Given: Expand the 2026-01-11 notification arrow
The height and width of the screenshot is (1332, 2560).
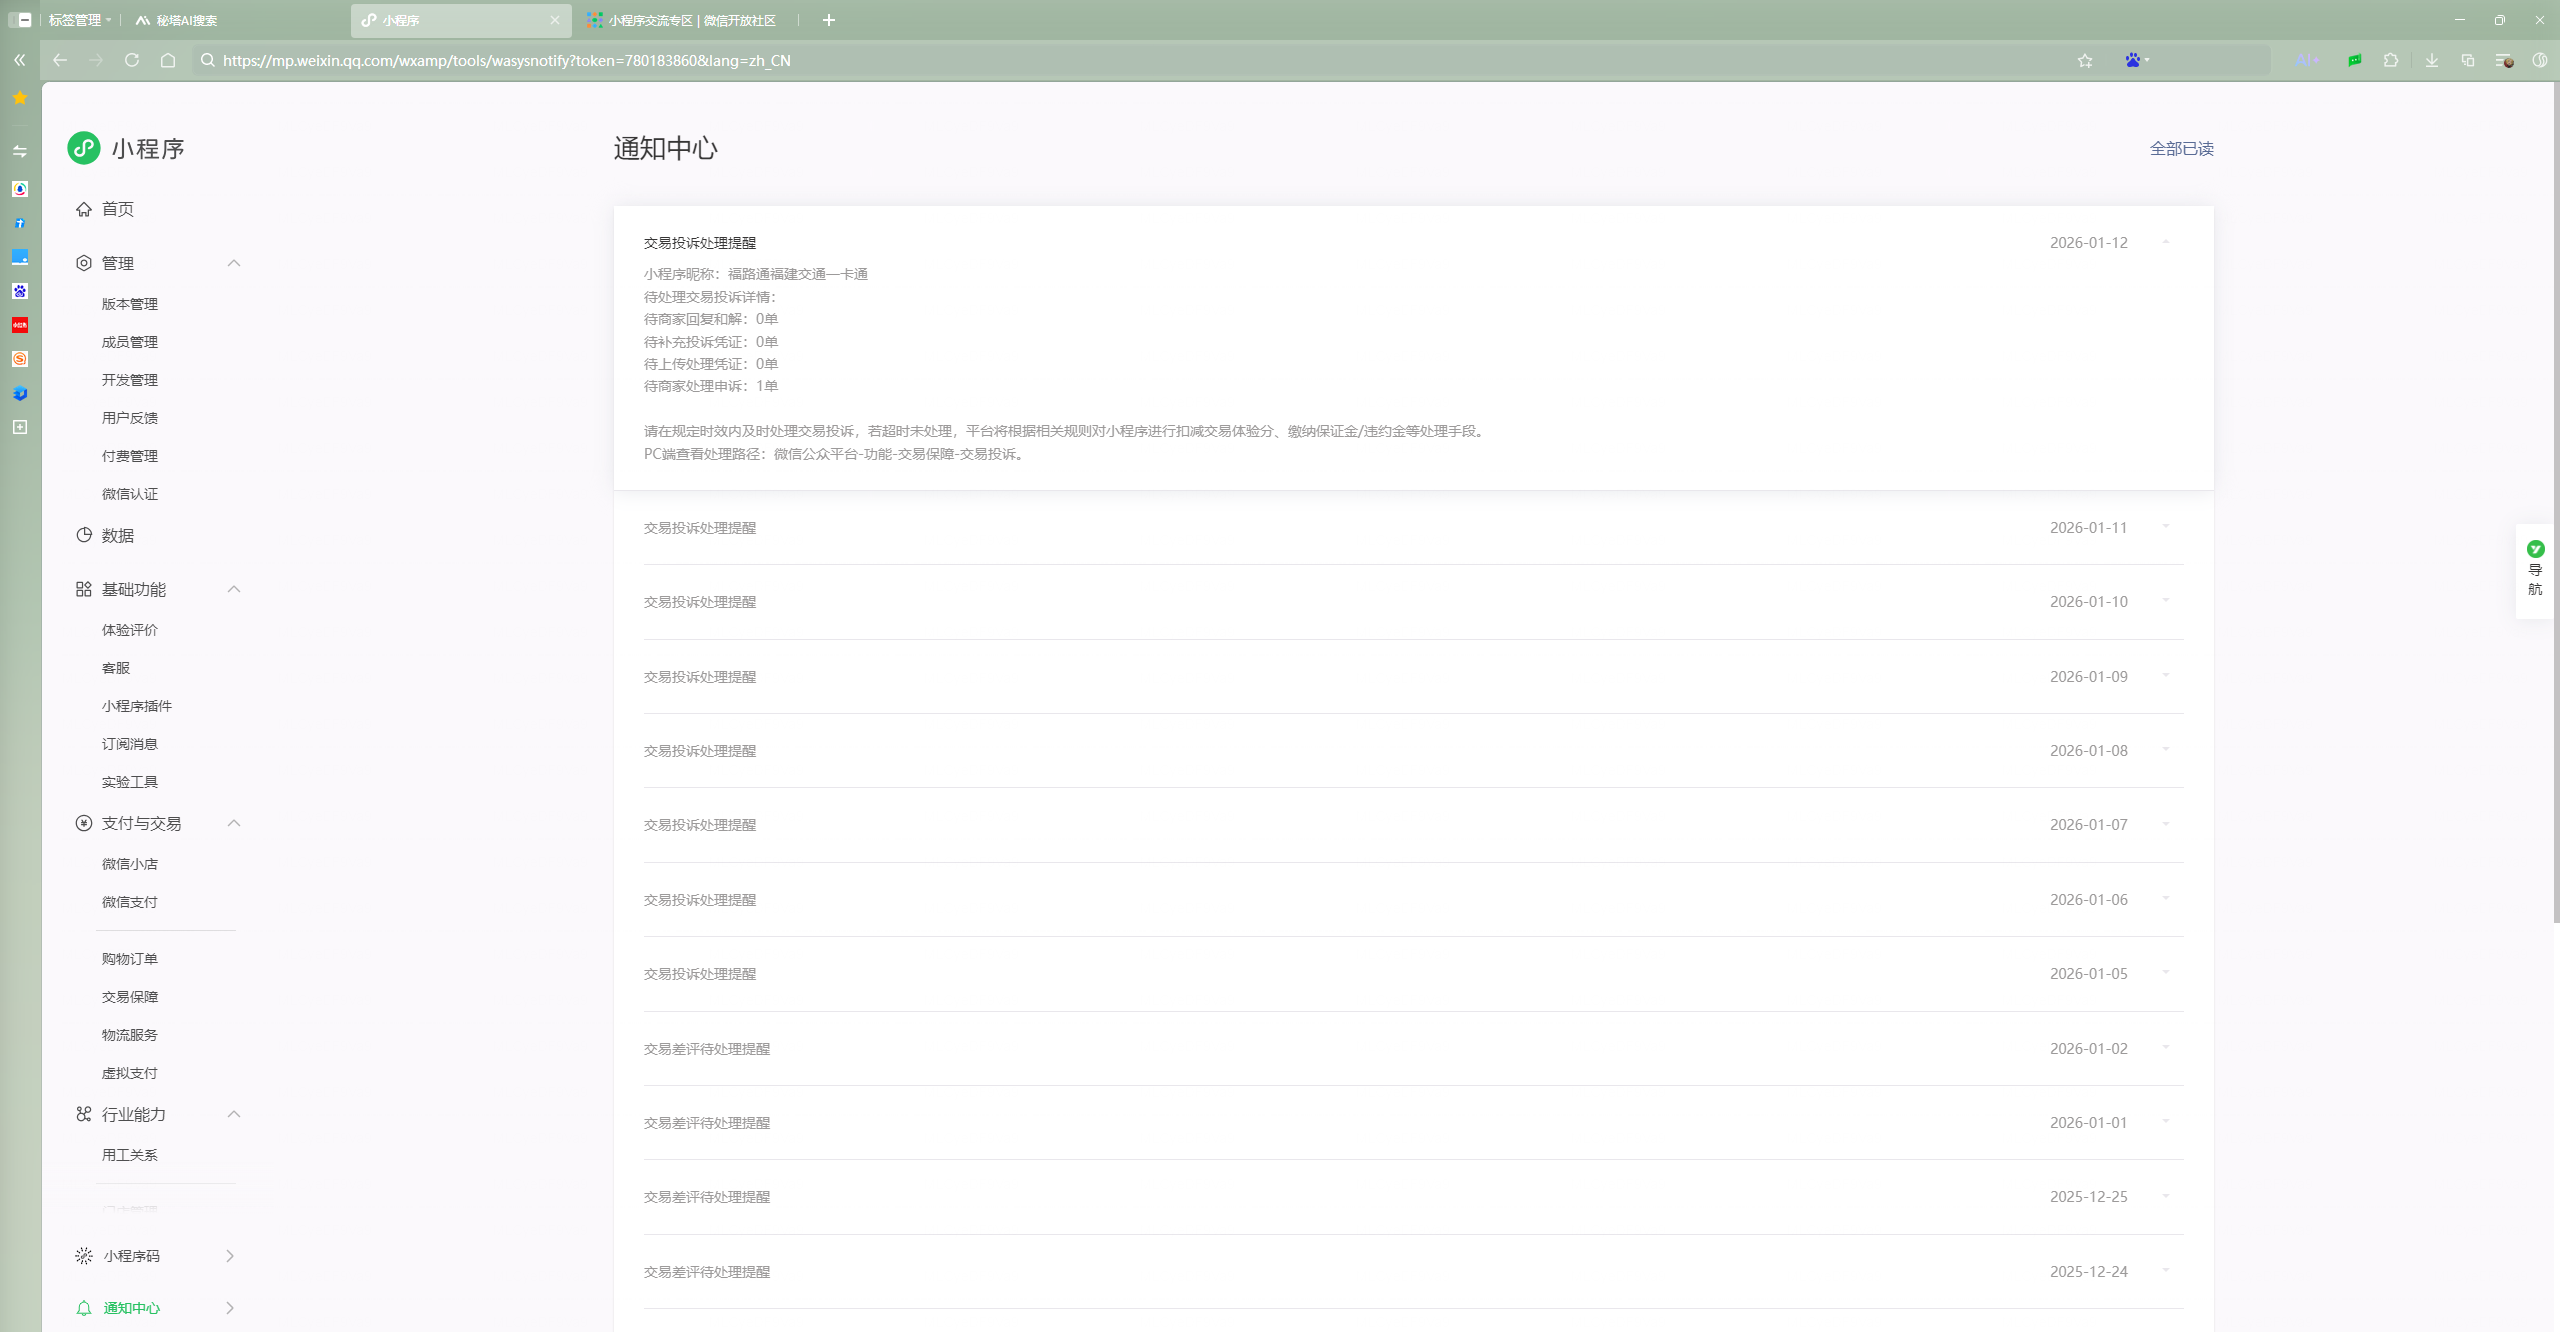Looking at the screenshot, I should [x=2166, y=527].
